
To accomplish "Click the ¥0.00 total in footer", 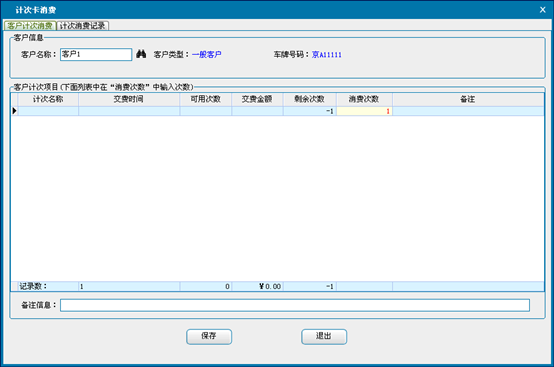I will [270, 286].
